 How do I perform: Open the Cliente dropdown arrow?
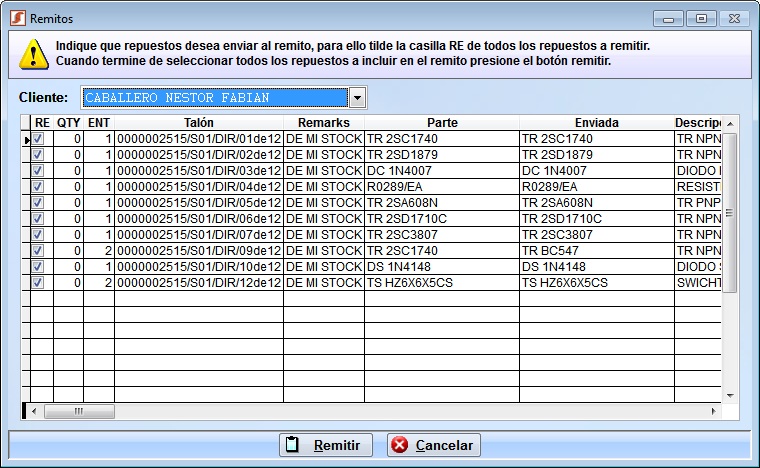(357, 98)
